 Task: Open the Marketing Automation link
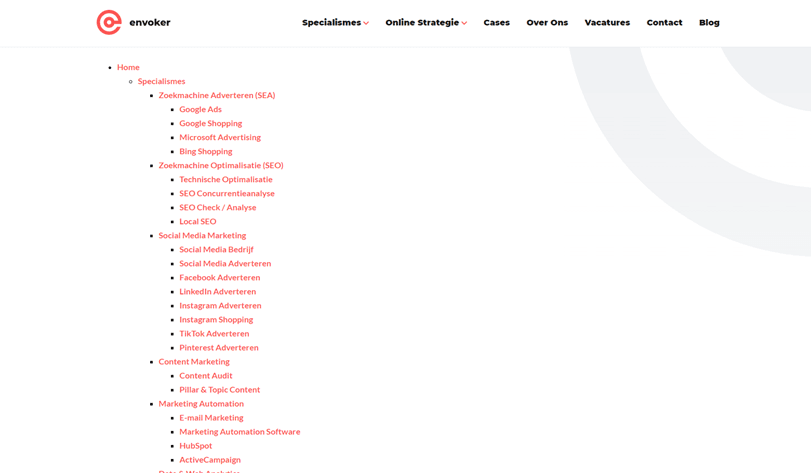pos(201,403)
